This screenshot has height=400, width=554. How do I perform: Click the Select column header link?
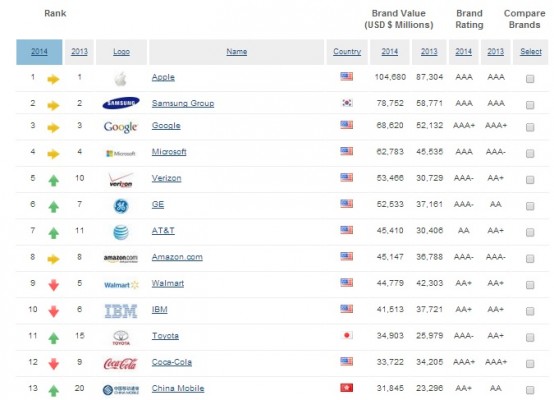[531, 52]
